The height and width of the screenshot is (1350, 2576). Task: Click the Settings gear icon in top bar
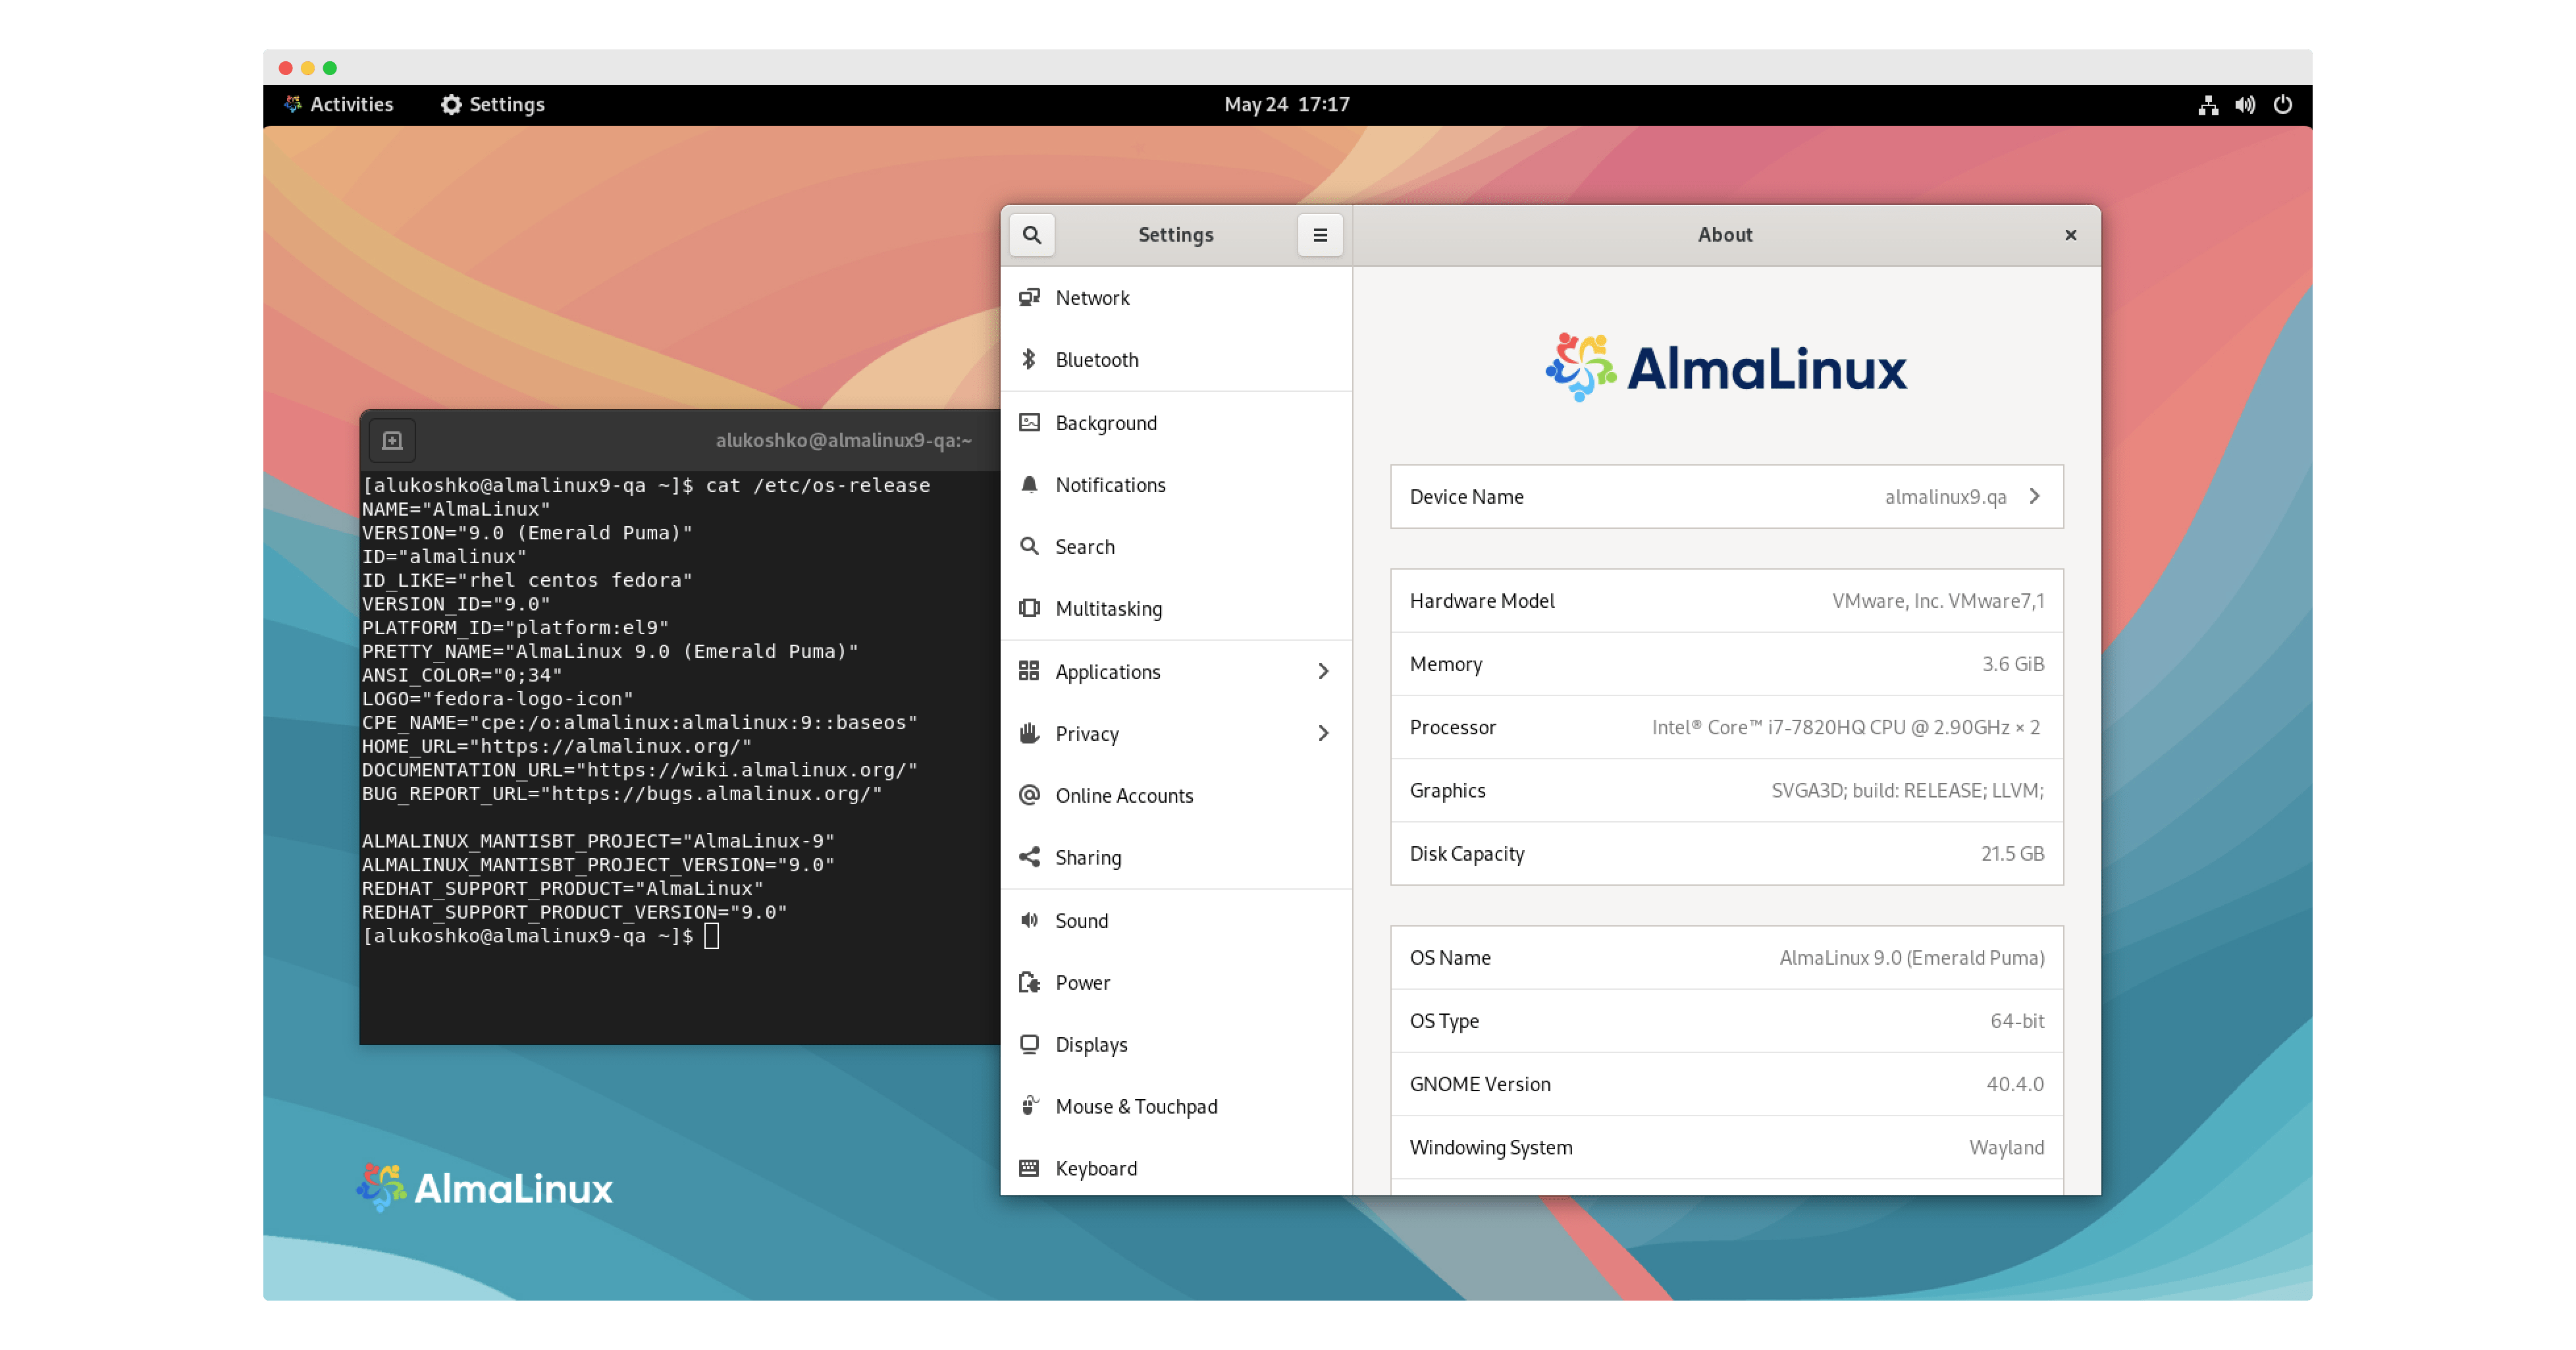coord(451,104)
